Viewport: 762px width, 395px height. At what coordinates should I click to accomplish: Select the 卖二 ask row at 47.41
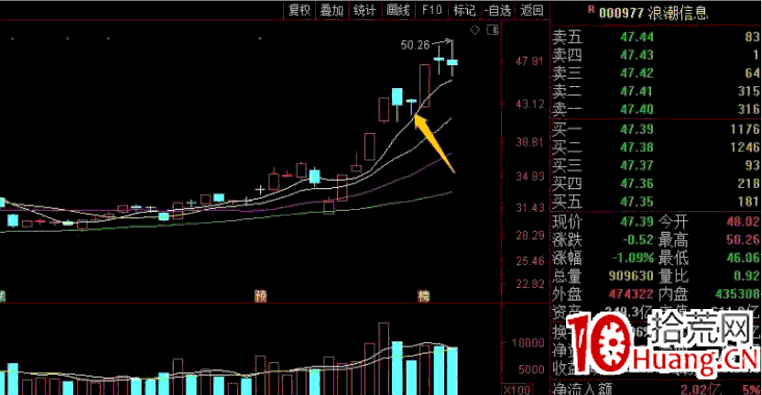[x=656, y=91]
